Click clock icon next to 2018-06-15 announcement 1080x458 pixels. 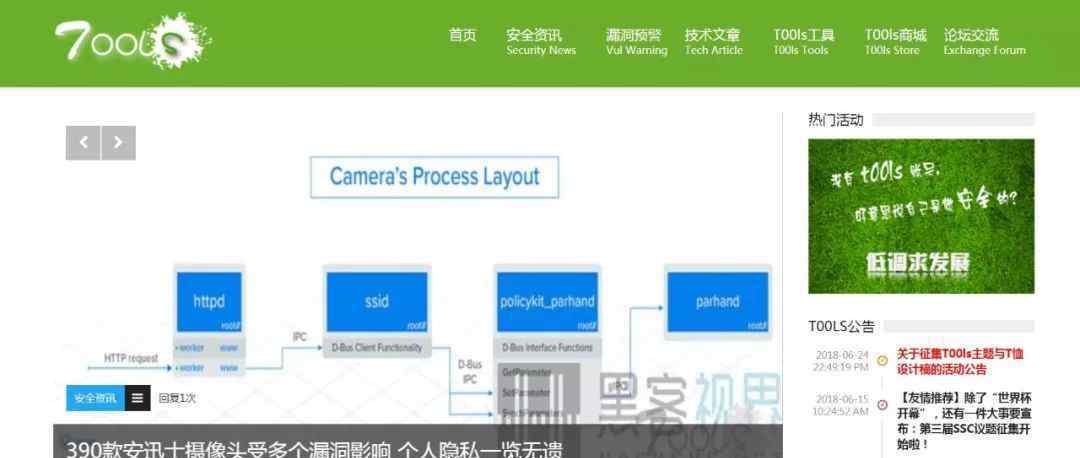tap(882, 405)
